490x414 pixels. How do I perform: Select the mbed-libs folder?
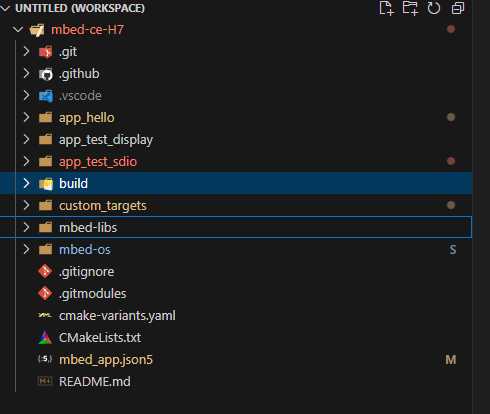point(236,227)
